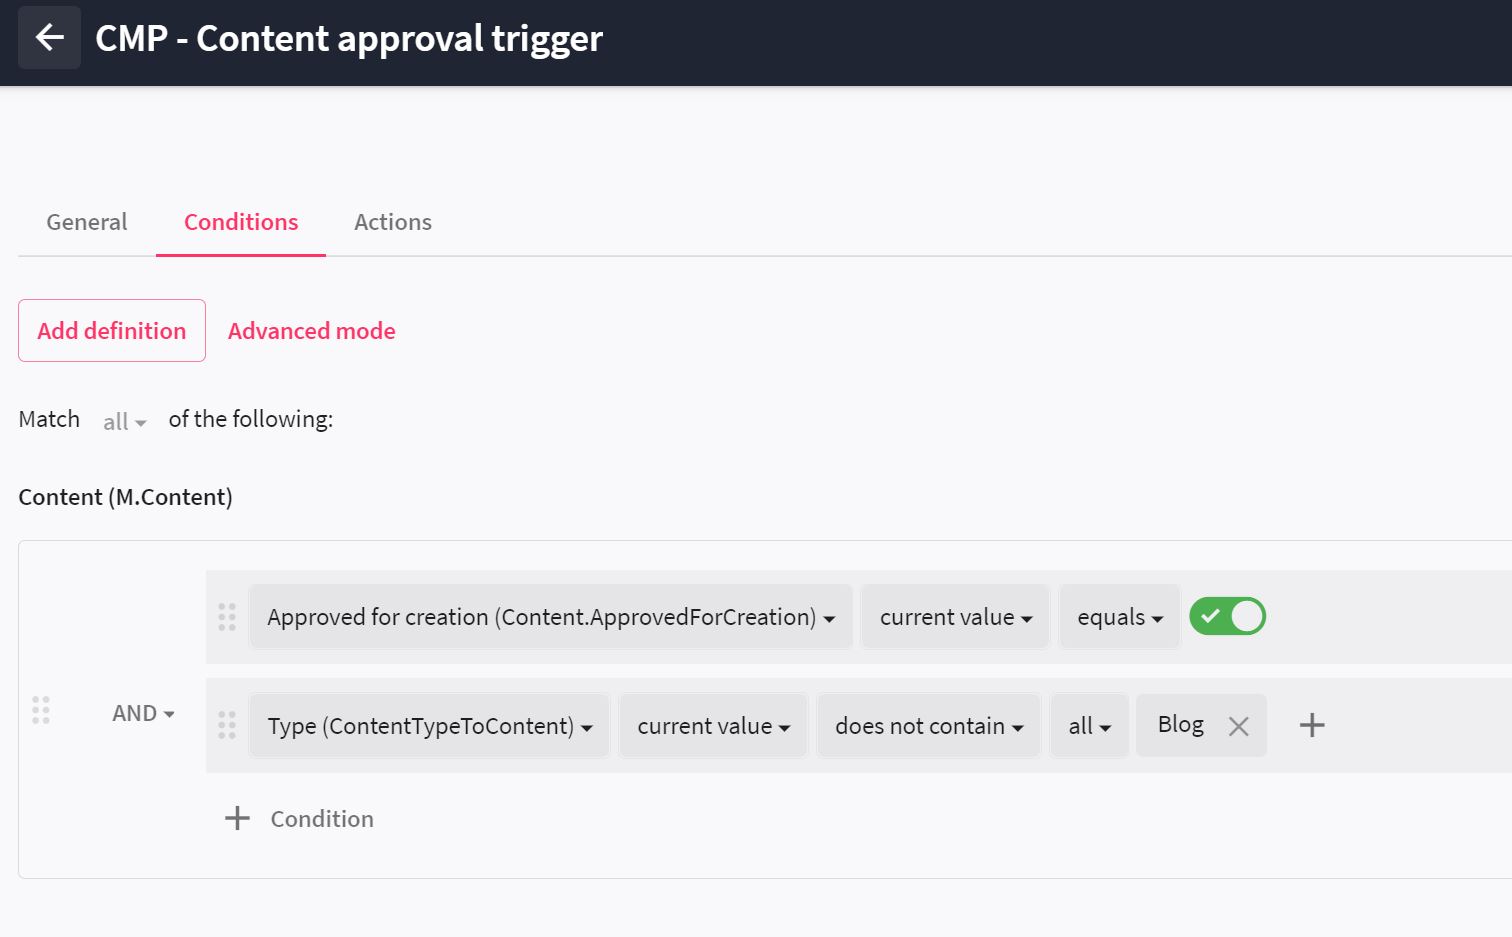The width and height of the screenshot is (1512, 937).
Task: Click the drag handle beside the AND group
Action: 41,712
